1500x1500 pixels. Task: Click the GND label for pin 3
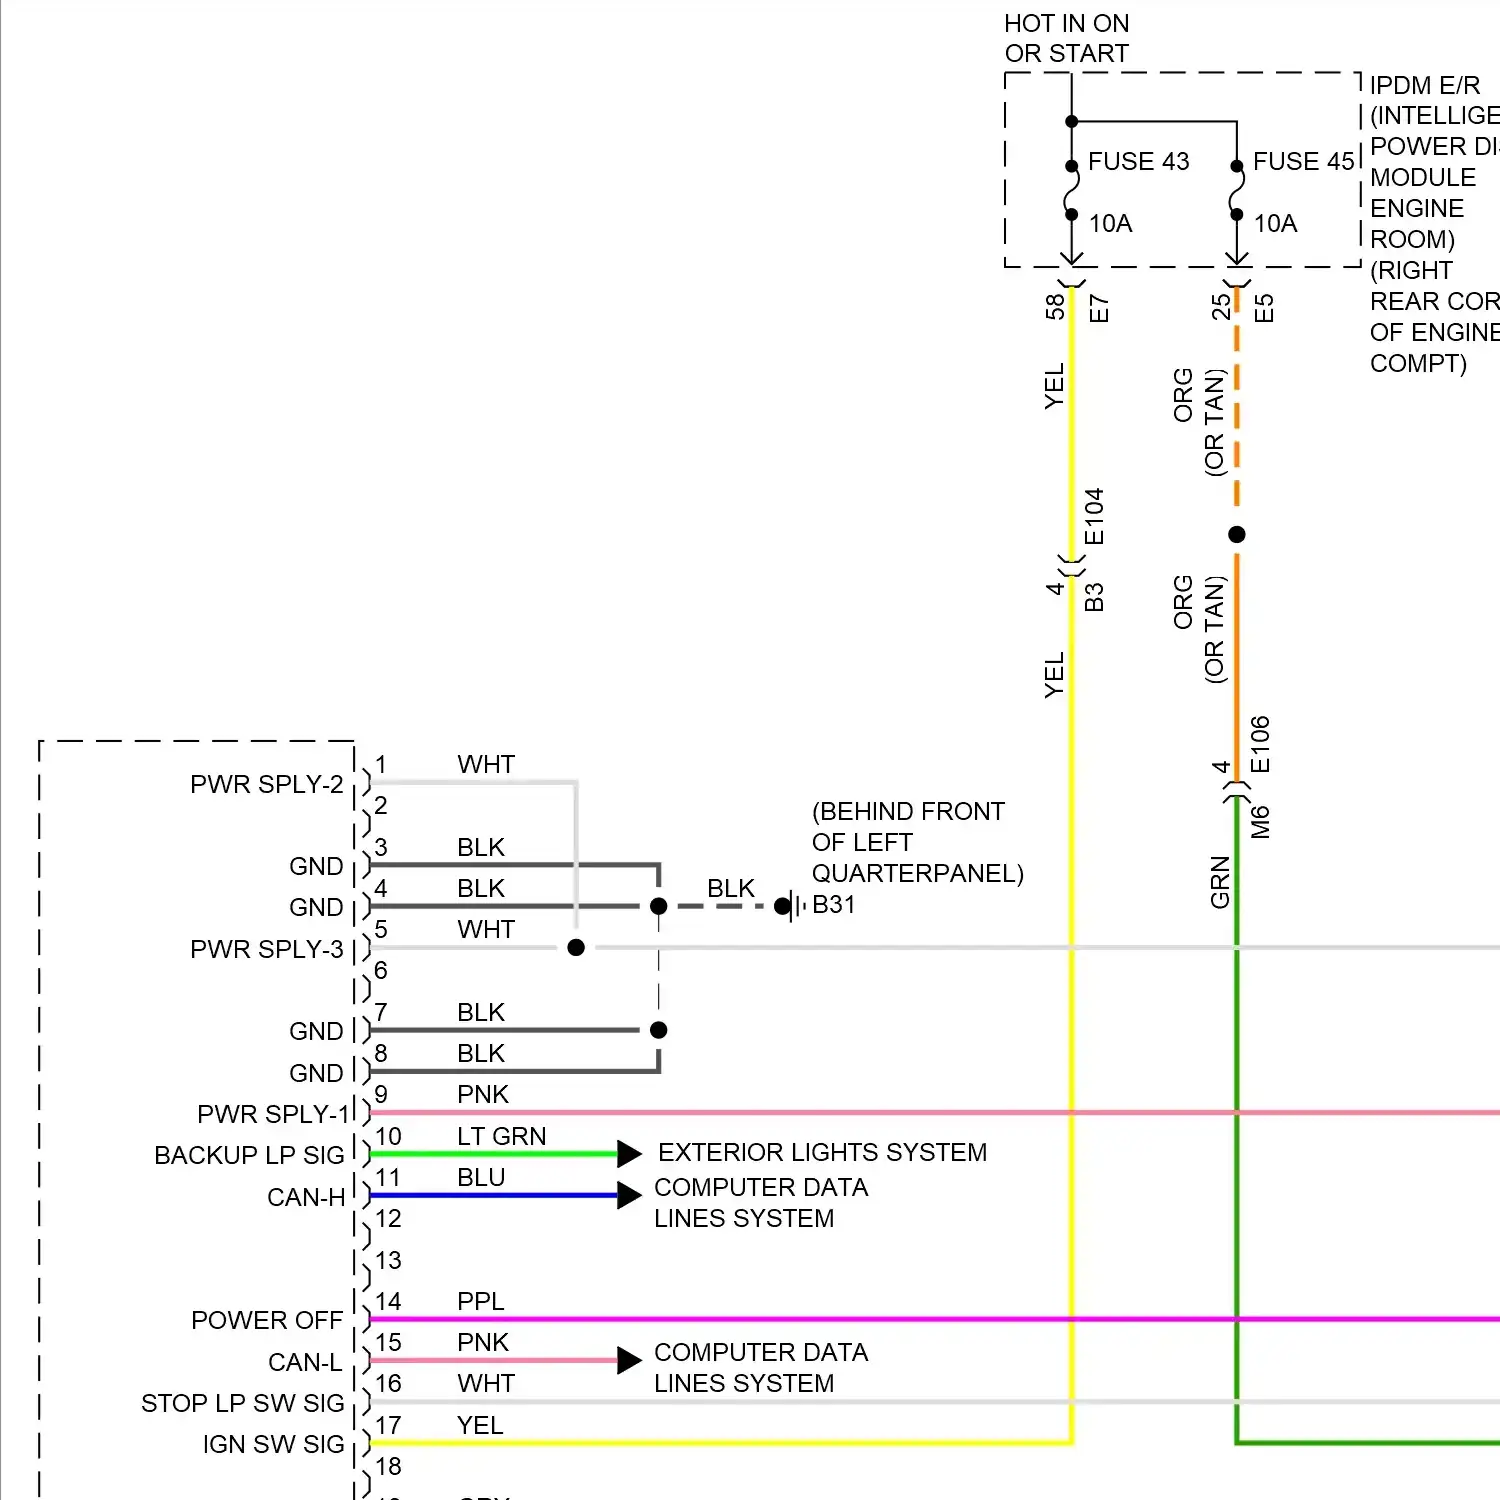(x=316, y=866)
